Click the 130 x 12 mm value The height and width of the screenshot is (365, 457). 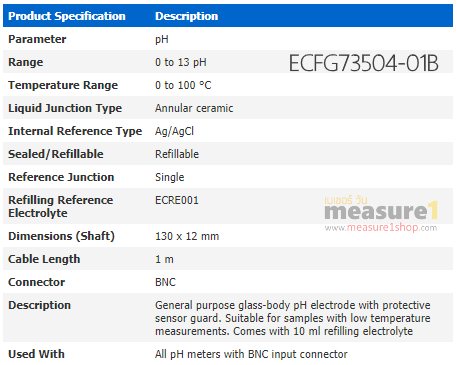pyautogui.click(x=187, y=236)
